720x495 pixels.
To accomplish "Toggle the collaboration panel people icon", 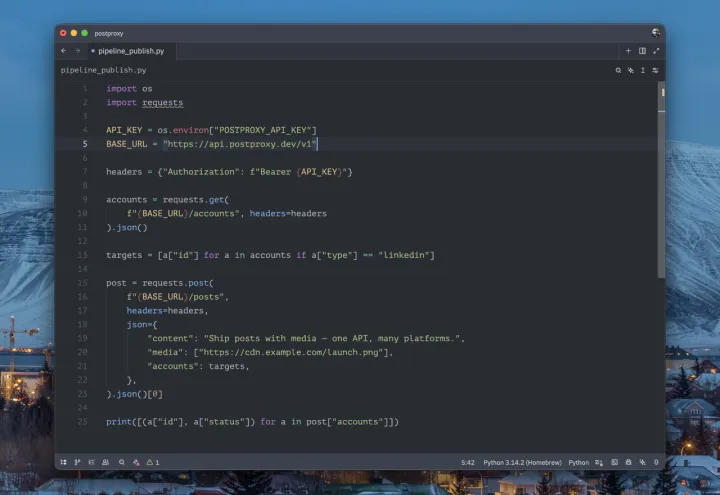I will (x=106, y=462).
